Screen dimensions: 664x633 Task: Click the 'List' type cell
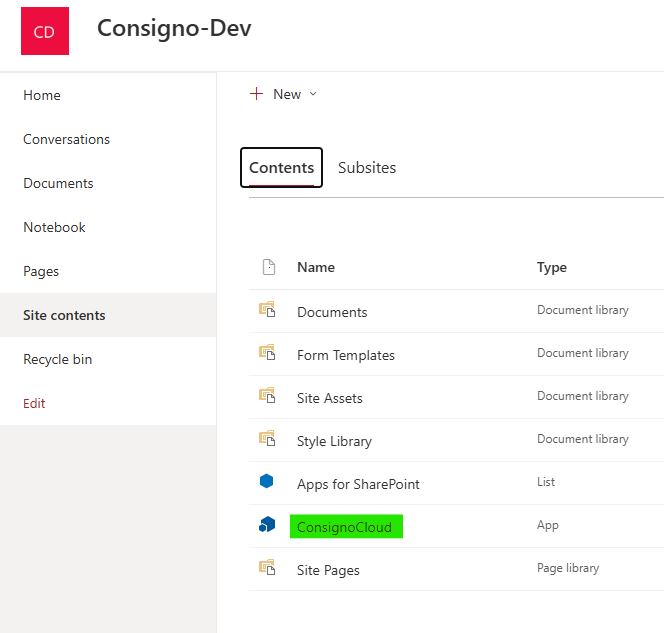546,482
